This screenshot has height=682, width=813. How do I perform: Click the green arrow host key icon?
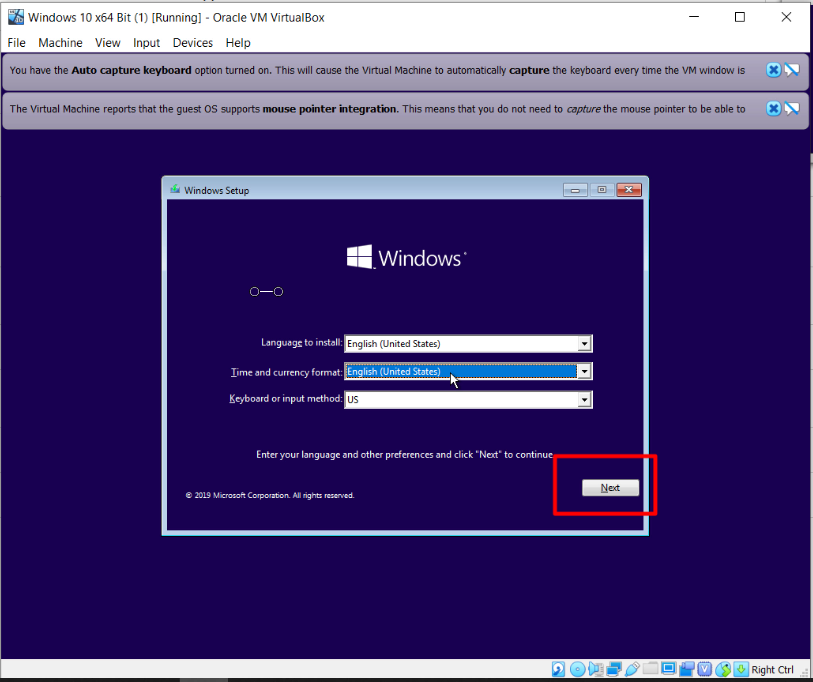coord(741,669)
